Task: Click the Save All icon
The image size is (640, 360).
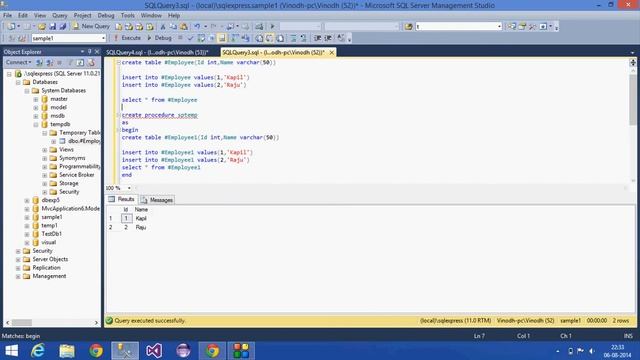Action: pyautogui.click(x=62, y=26)
